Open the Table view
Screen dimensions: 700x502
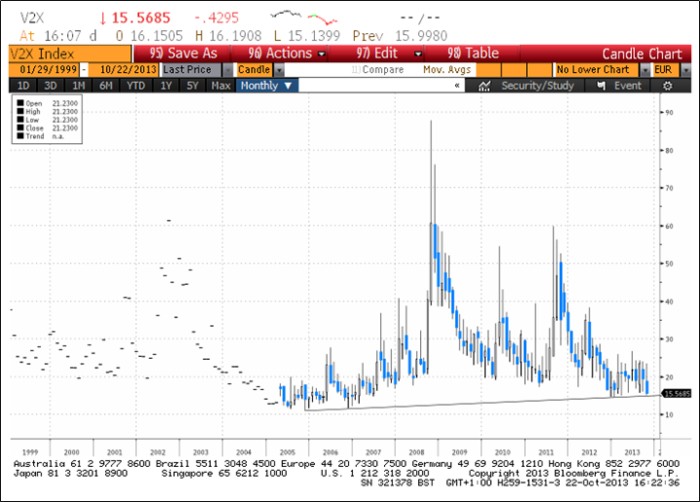click(x=474, y=54)
